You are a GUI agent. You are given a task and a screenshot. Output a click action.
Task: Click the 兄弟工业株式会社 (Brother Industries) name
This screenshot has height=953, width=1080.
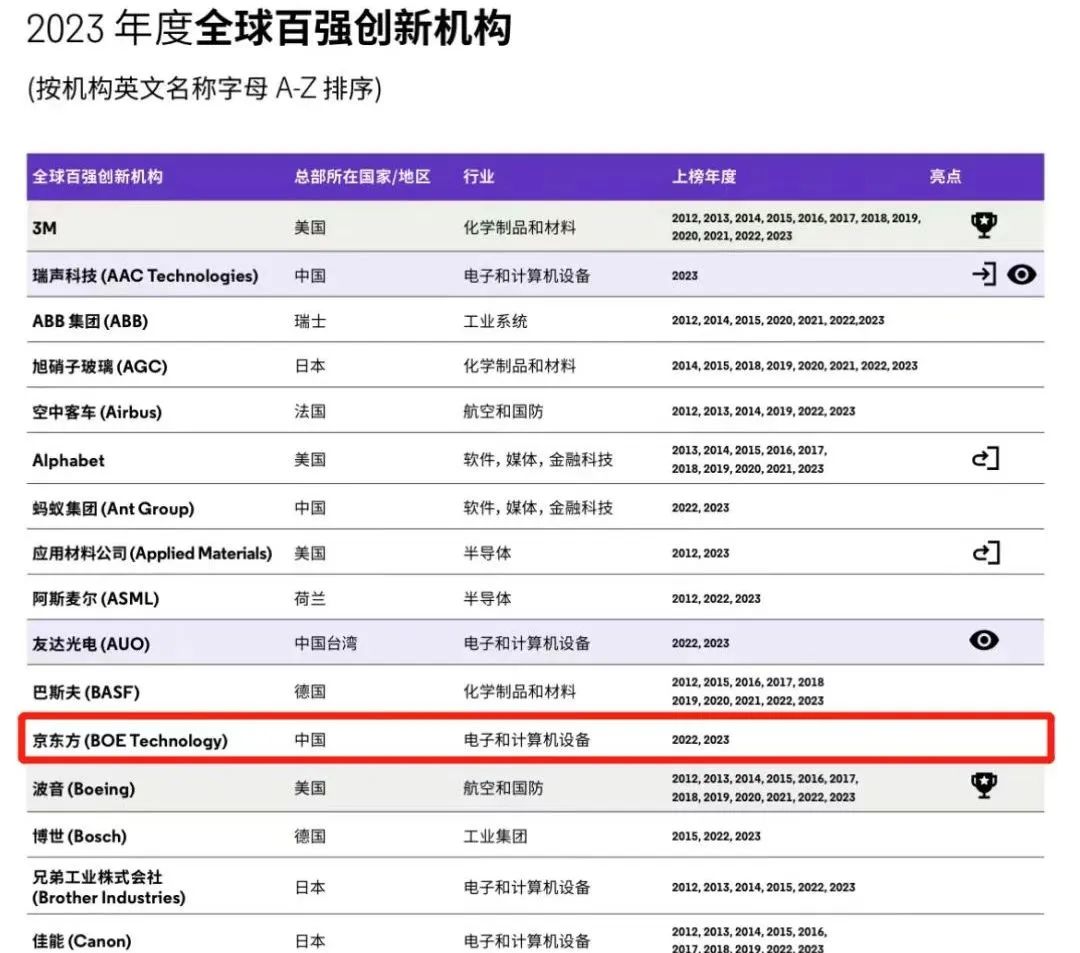tap(109, 887)
